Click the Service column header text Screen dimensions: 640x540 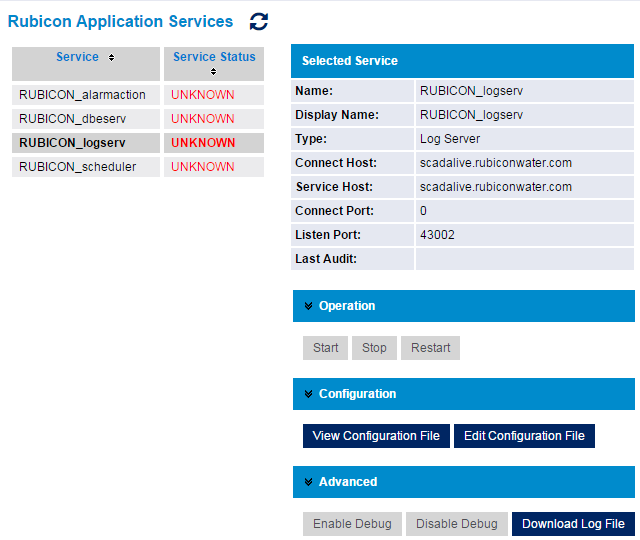pos(78,57)
